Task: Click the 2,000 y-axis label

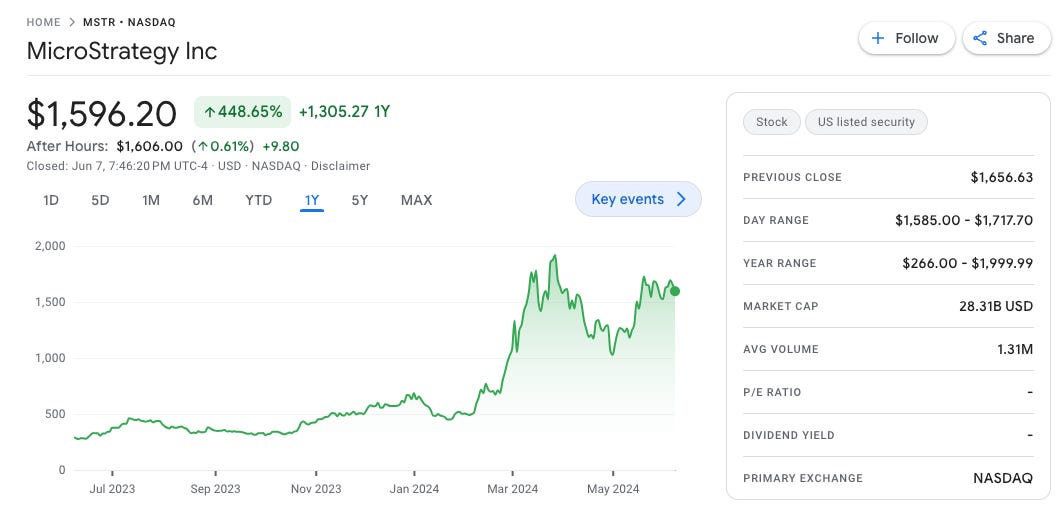Action: 50,246
